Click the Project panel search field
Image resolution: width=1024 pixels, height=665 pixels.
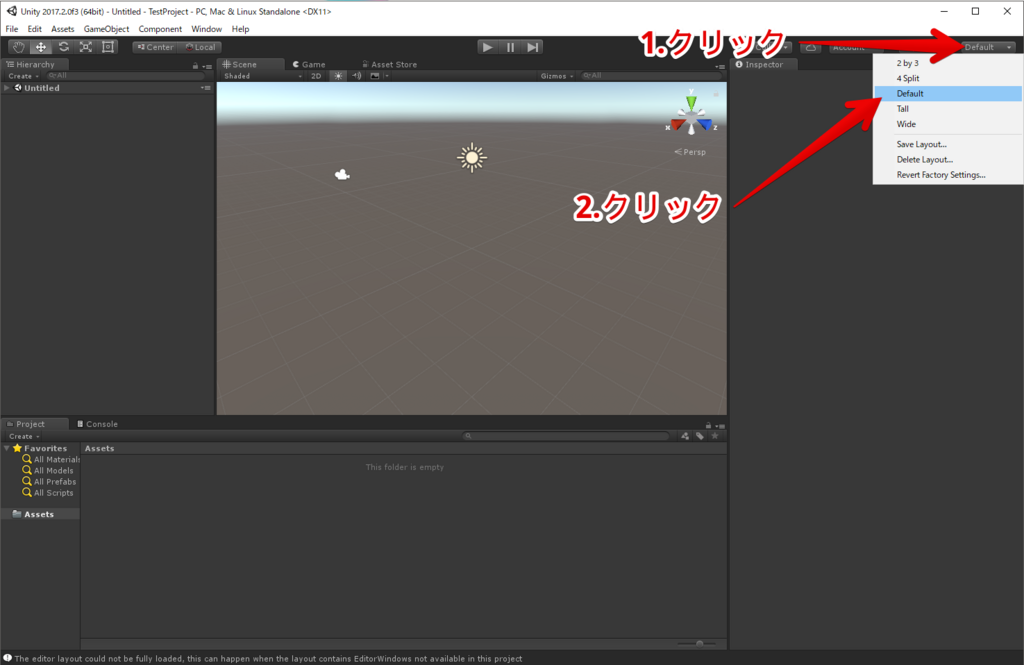566,436
